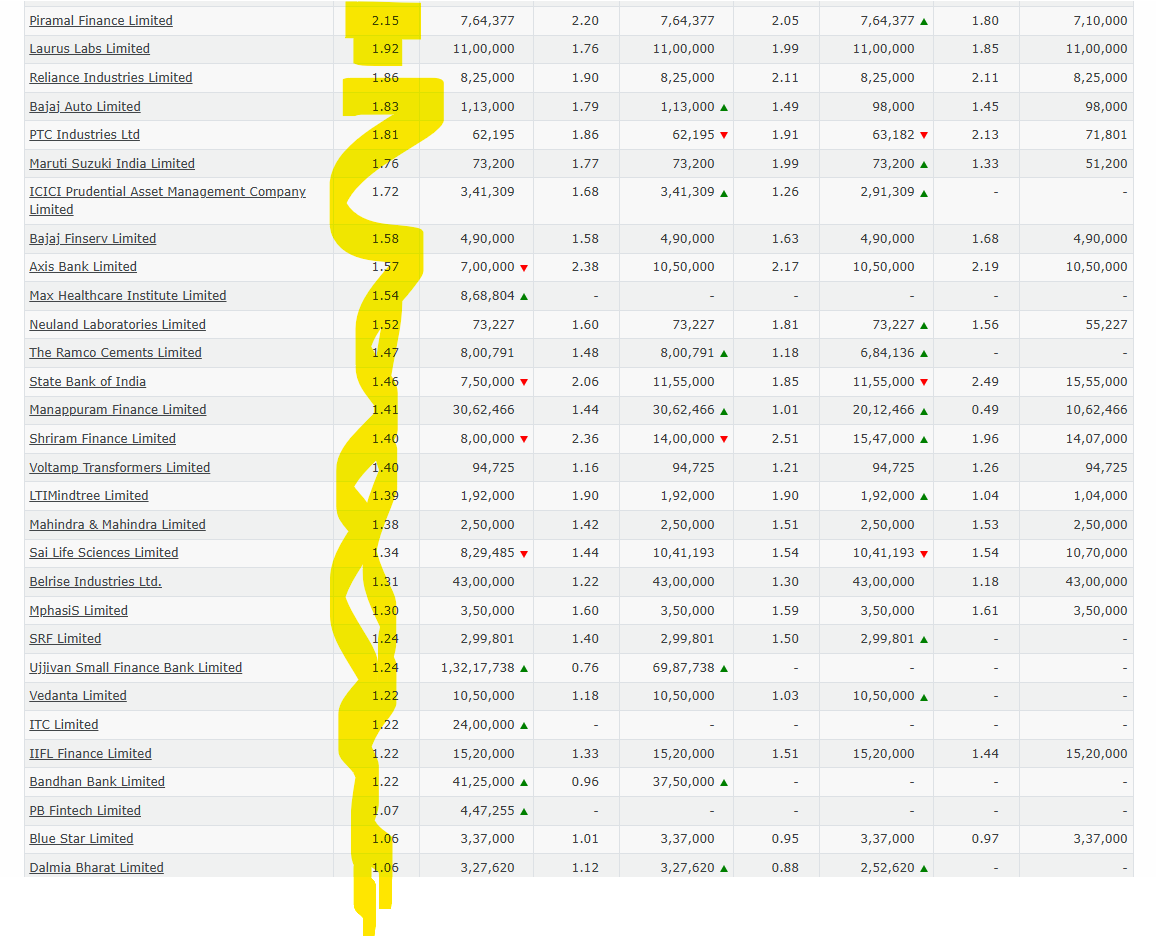Click green up arrow beside 8,00,791
The height and width of the screenshot is (936, 1156).
[x=724, y=354]
